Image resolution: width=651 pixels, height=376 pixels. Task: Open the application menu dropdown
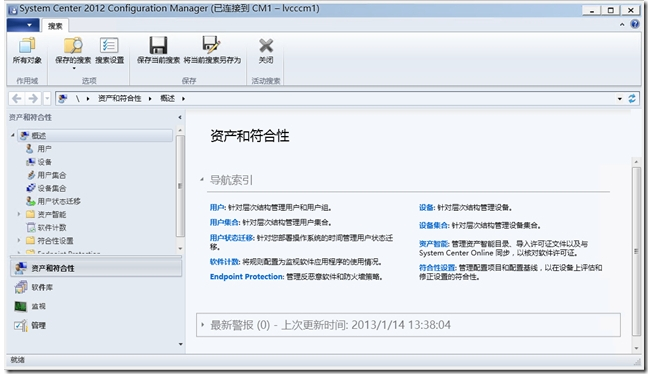[x=23, y=25]
